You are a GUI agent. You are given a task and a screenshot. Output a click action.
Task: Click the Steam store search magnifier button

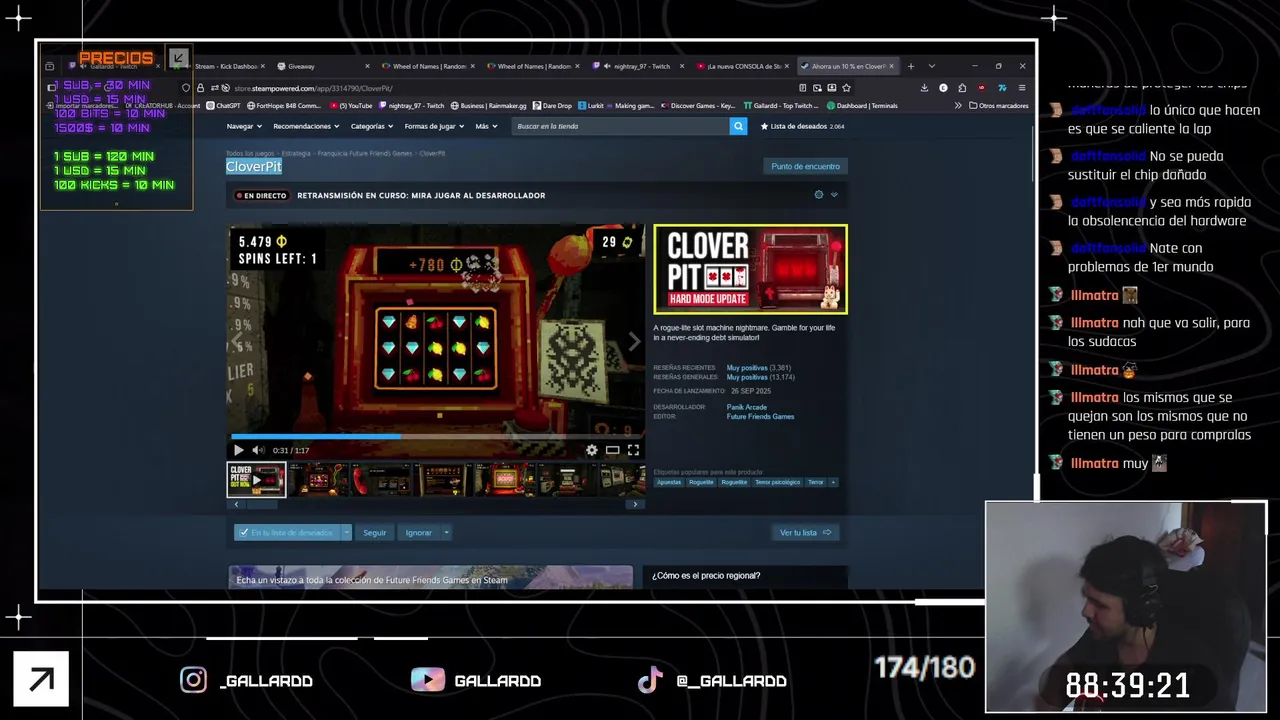point(738,126)
